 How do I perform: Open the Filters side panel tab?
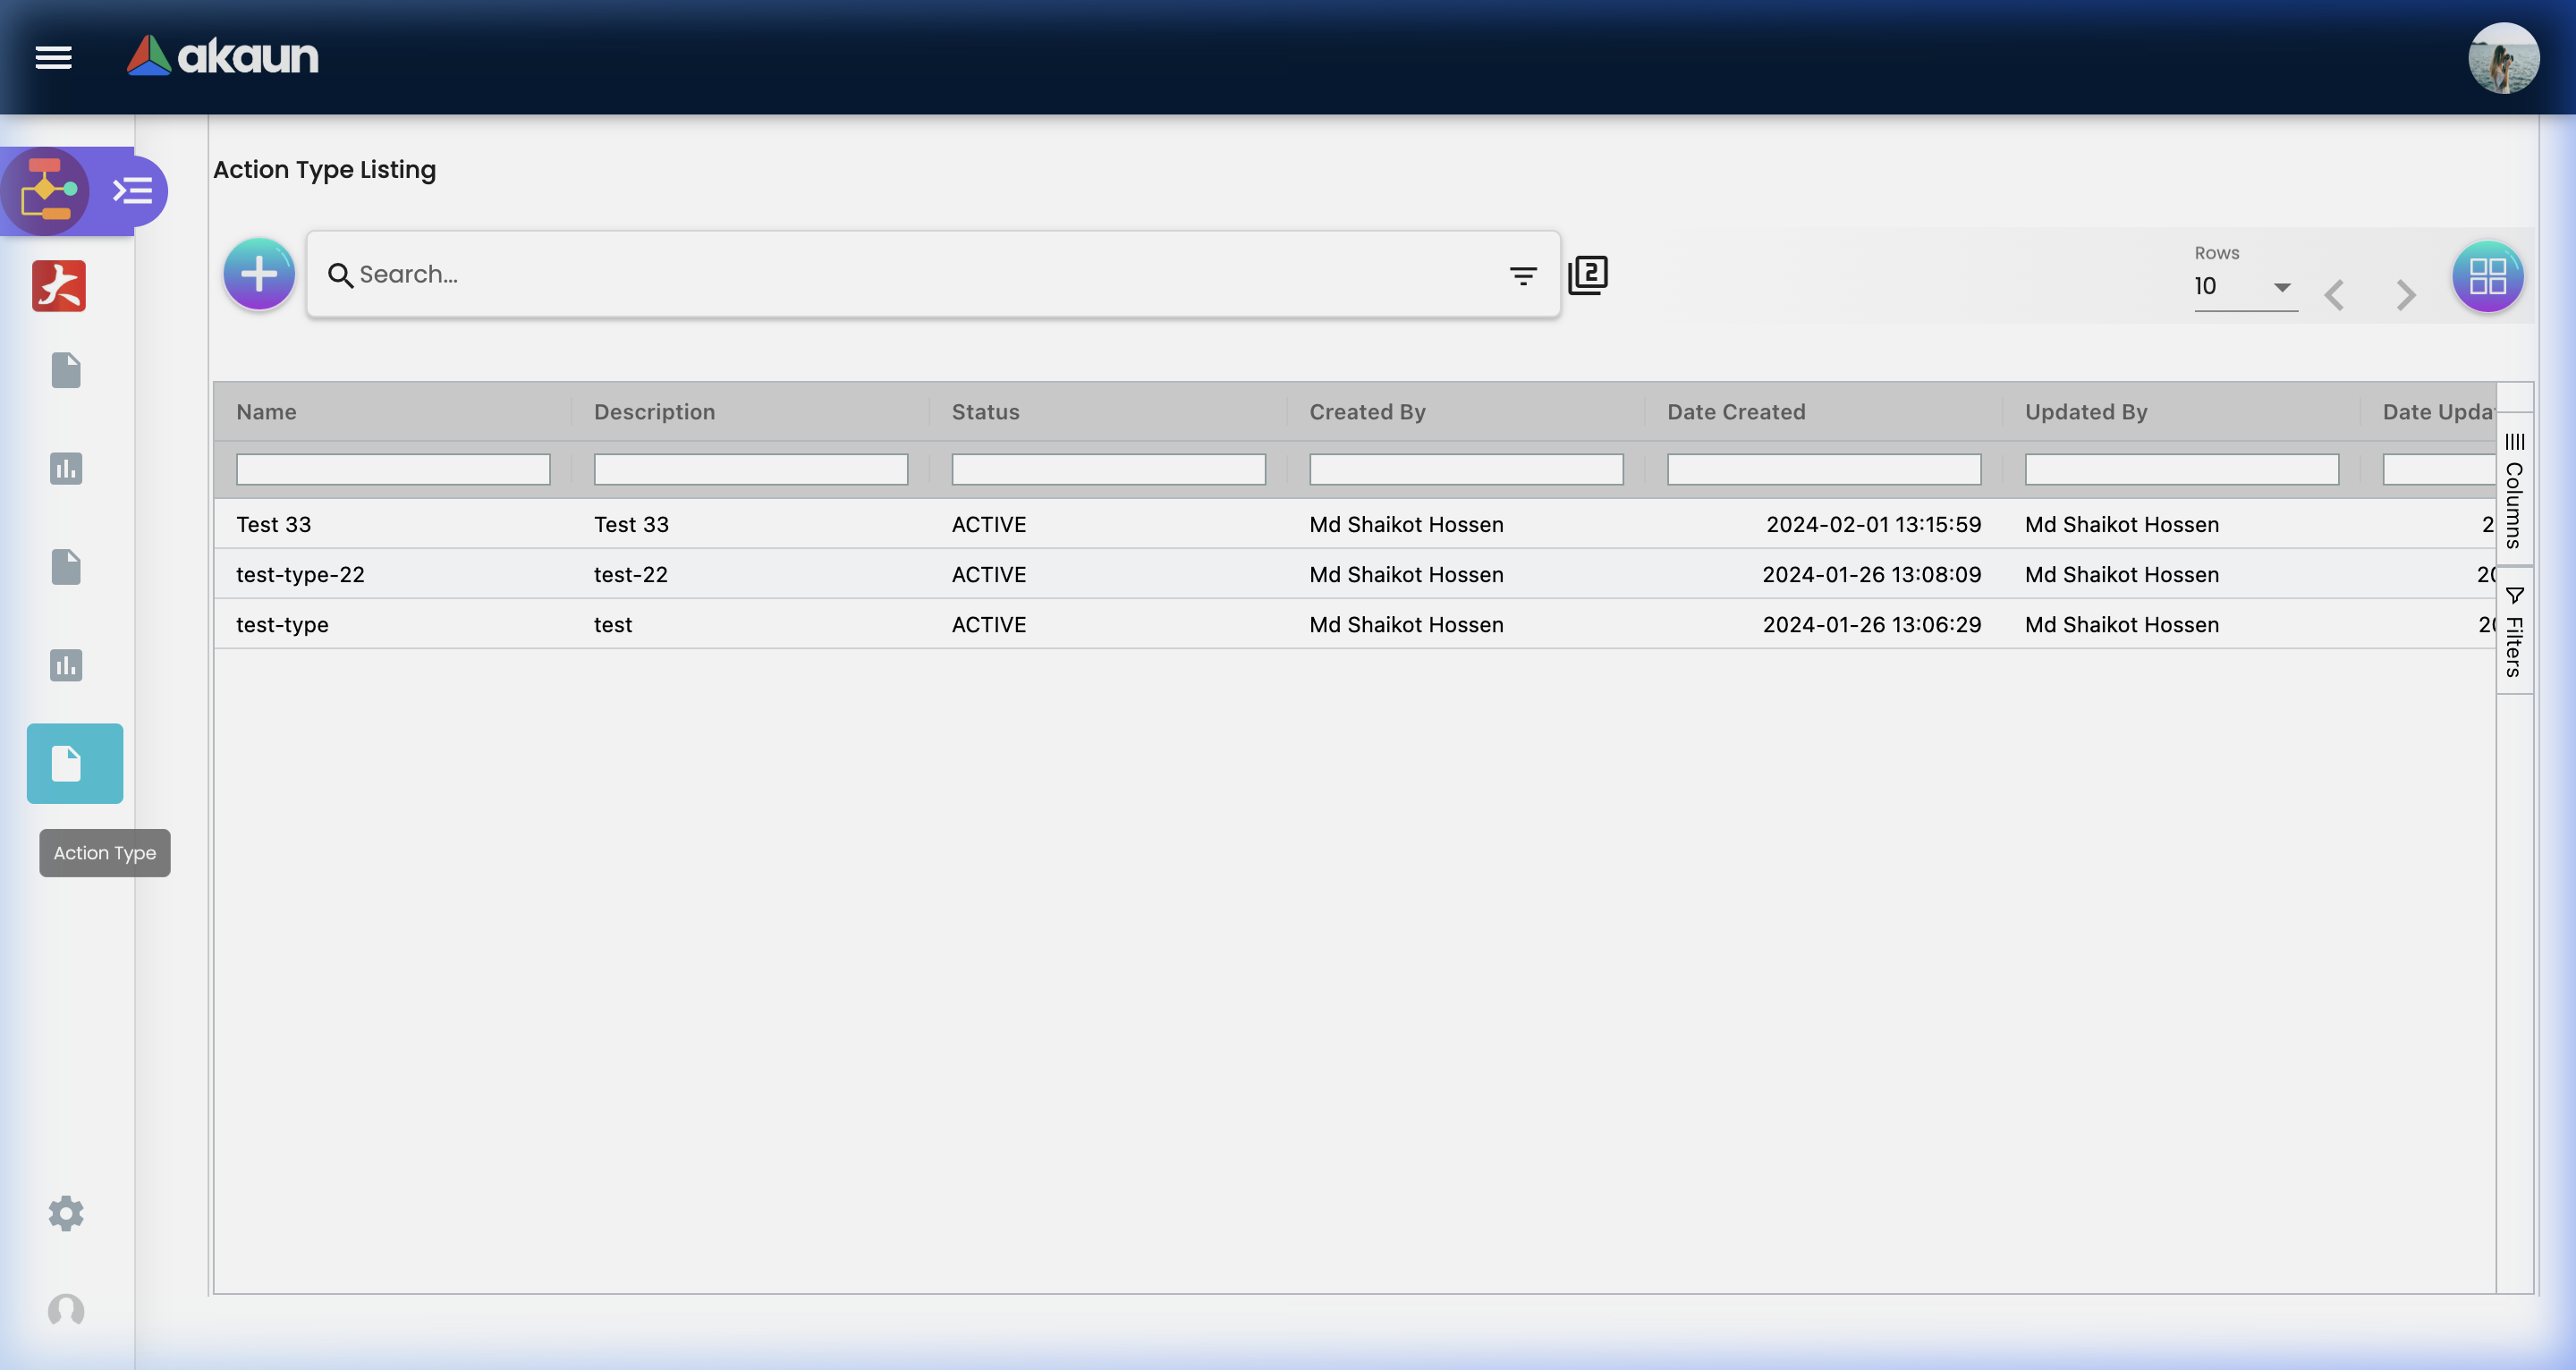coord(2514,632)
